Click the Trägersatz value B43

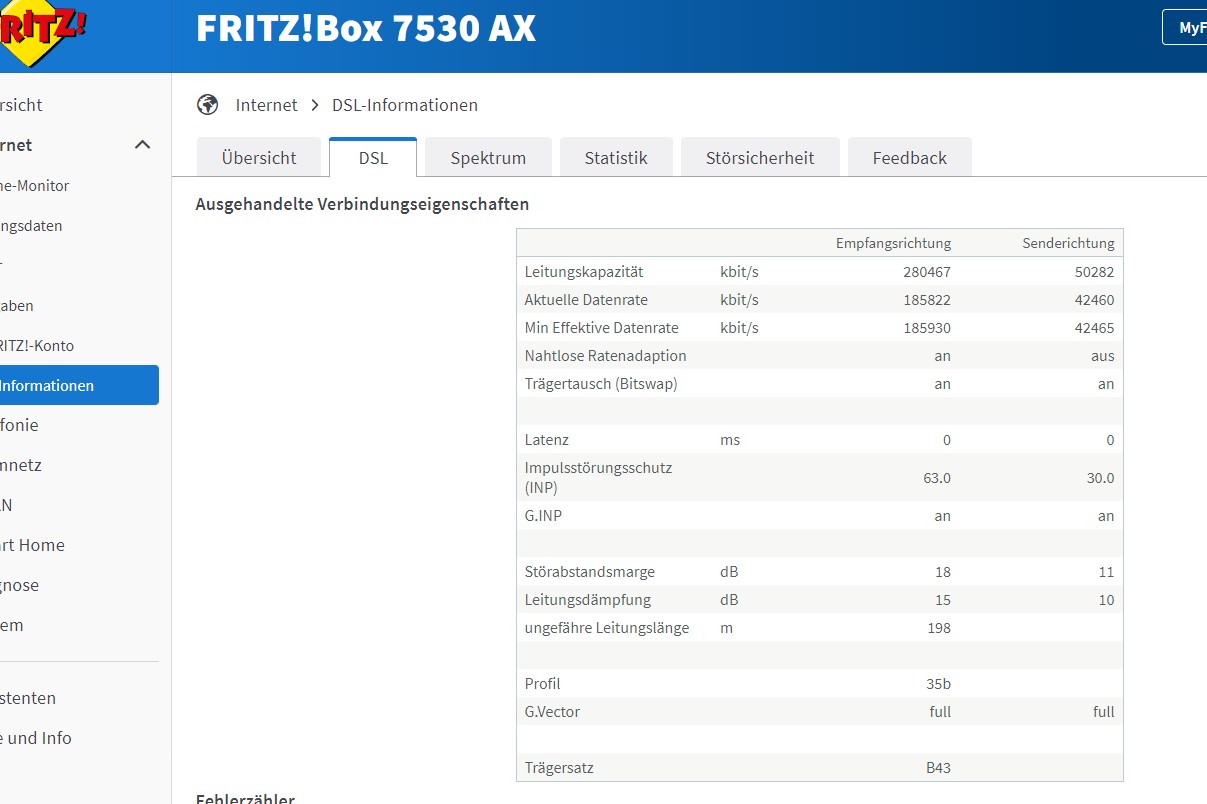(x=938, y=768)
